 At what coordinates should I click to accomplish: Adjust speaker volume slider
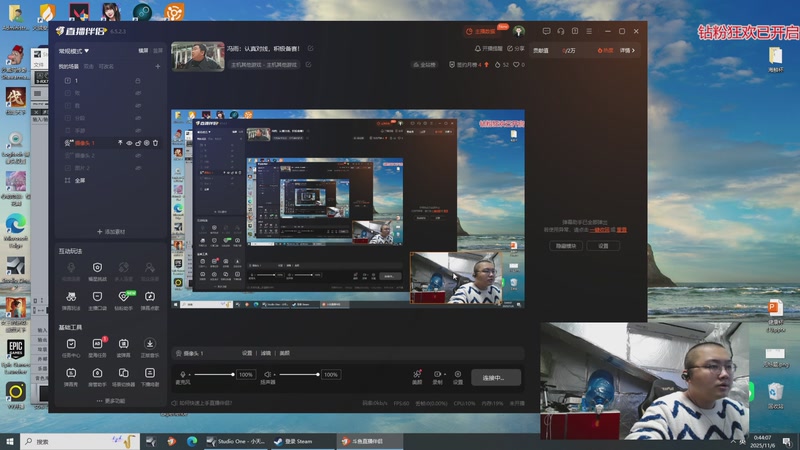[x=299, y=374]
